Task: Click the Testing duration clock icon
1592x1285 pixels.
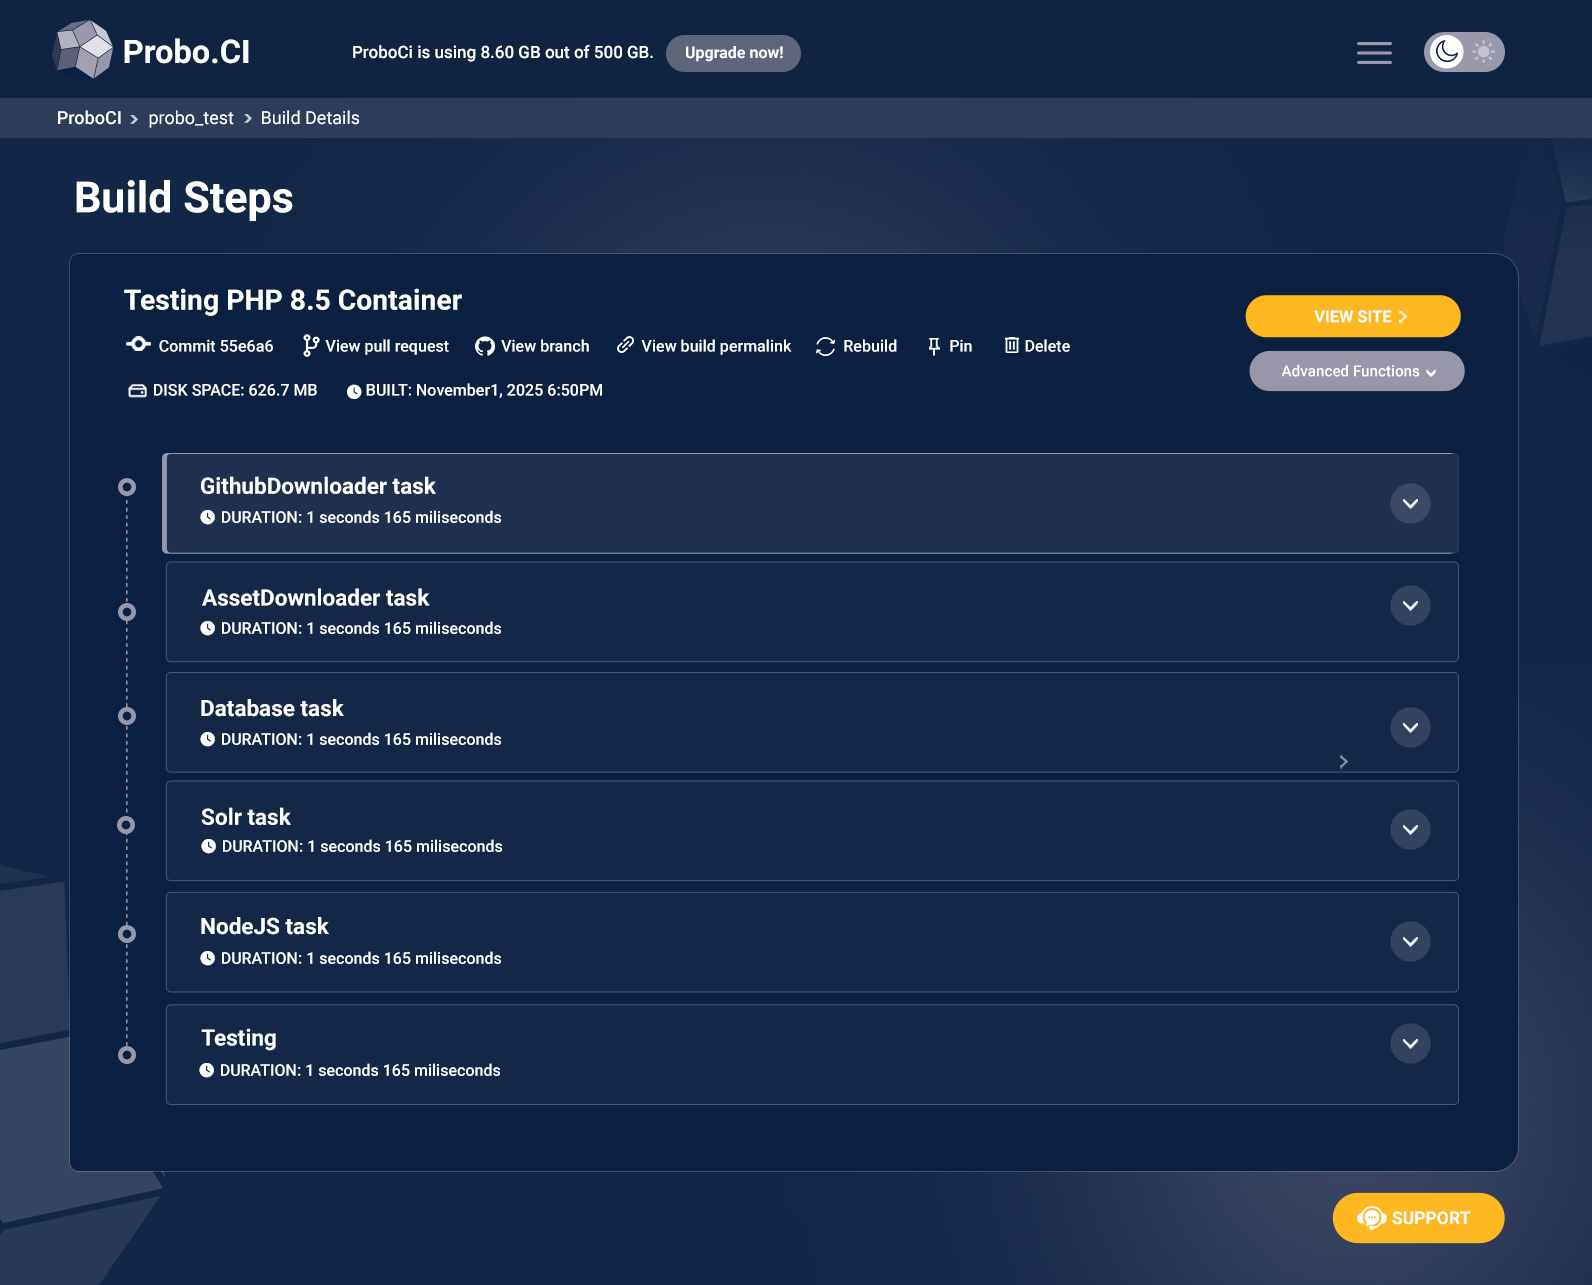Action: (x=207, y=1070)
